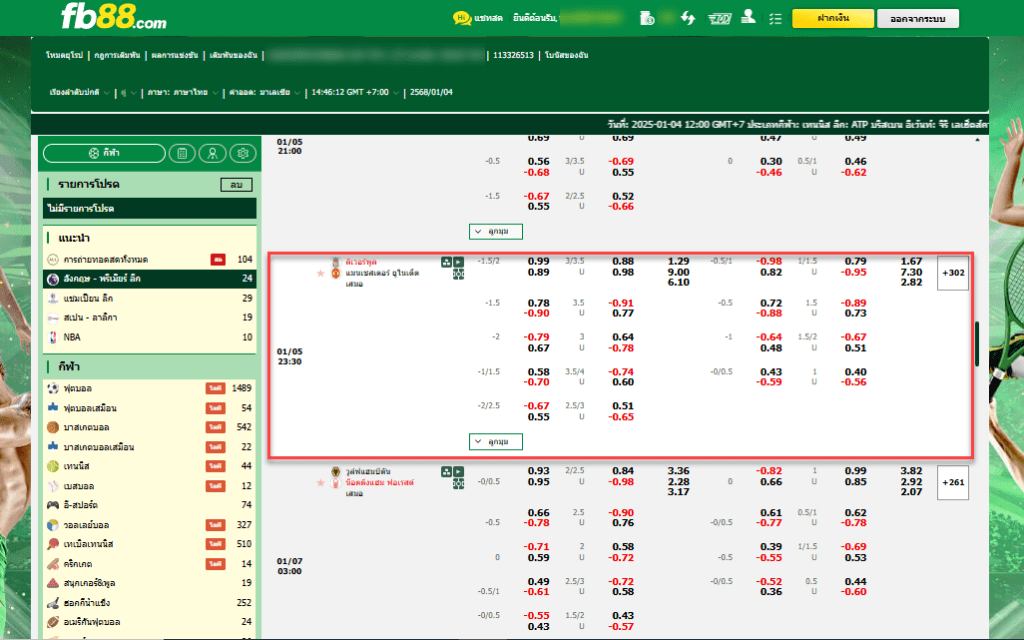Open the odds market มาเลเซีย dropdown
Image resolution: width=1024 pixels, height=640 pixels.
[264, 93]
